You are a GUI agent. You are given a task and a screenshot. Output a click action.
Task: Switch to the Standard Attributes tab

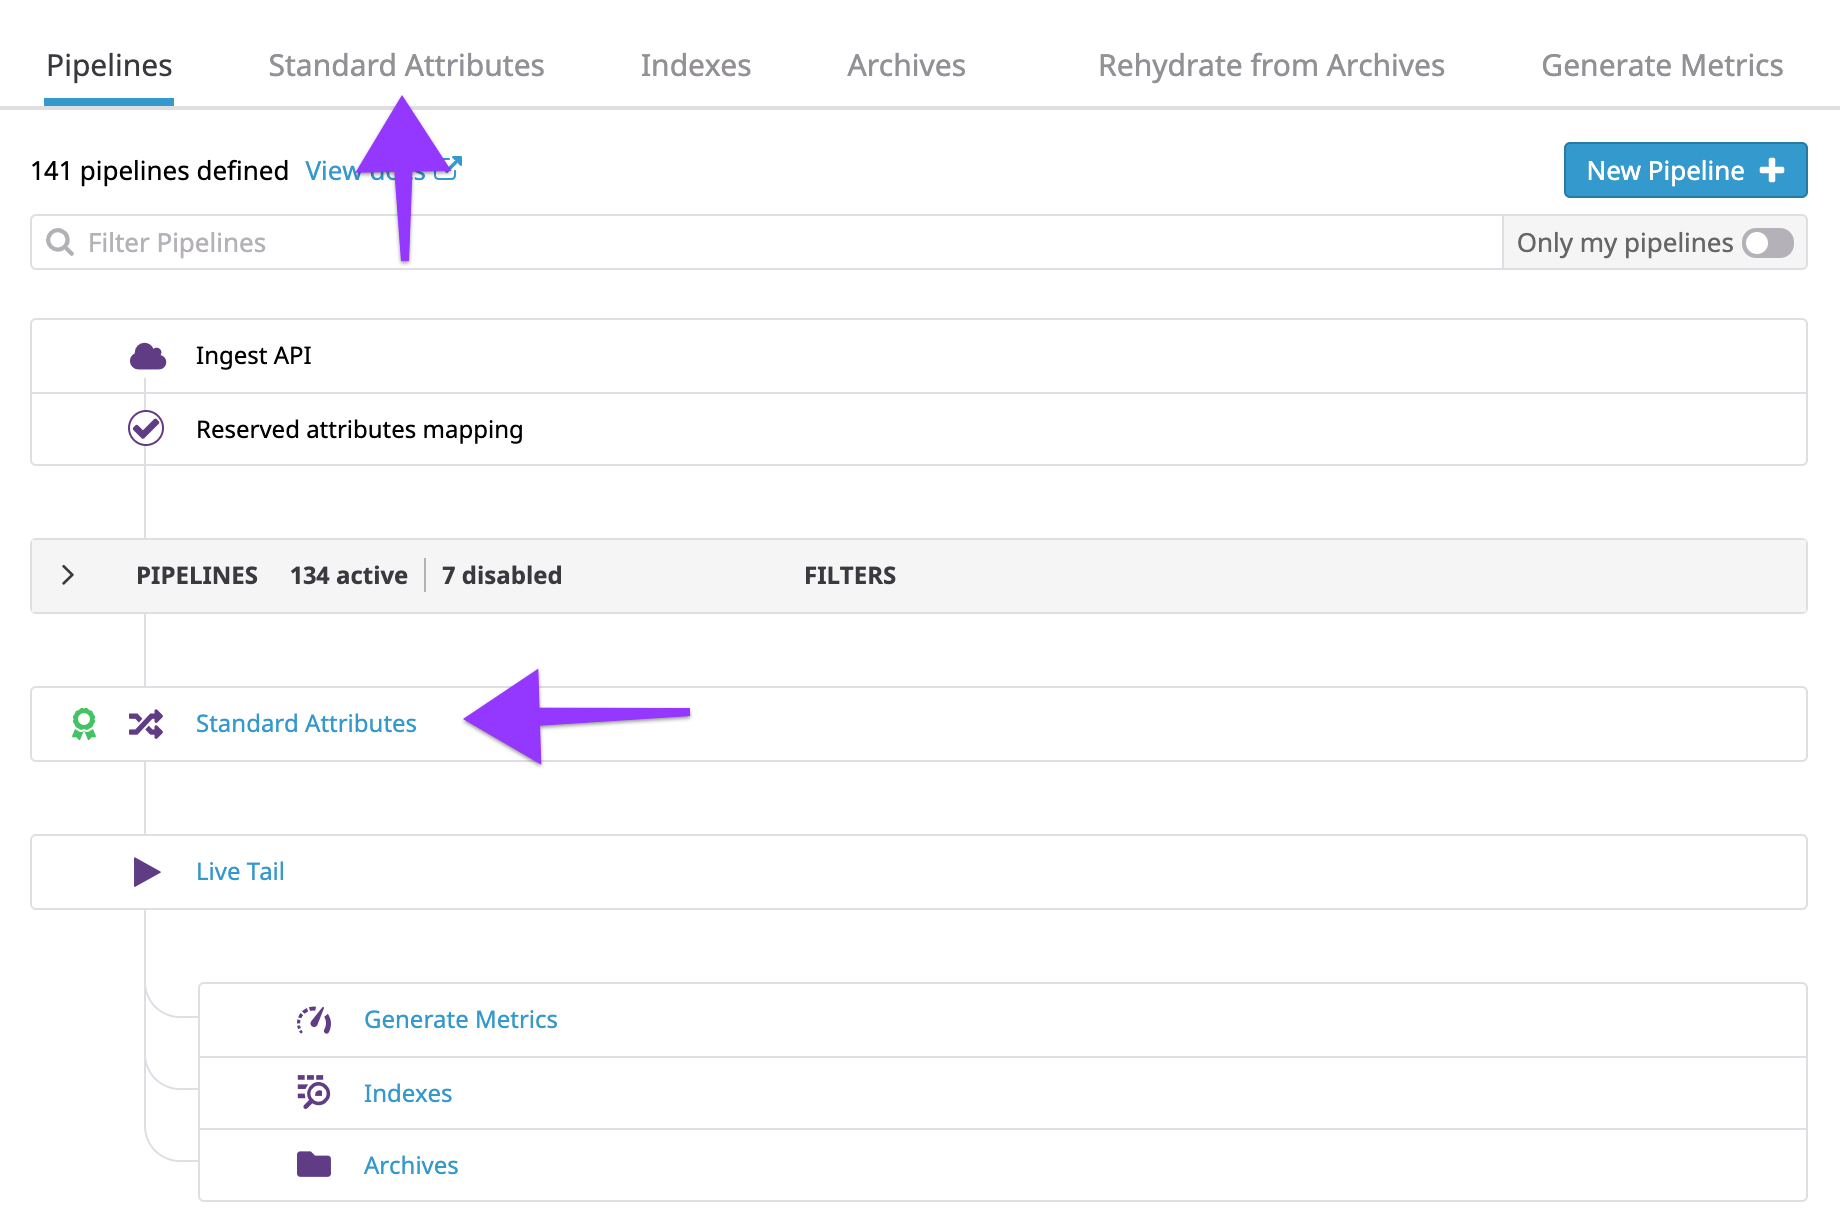pos(406,66)
